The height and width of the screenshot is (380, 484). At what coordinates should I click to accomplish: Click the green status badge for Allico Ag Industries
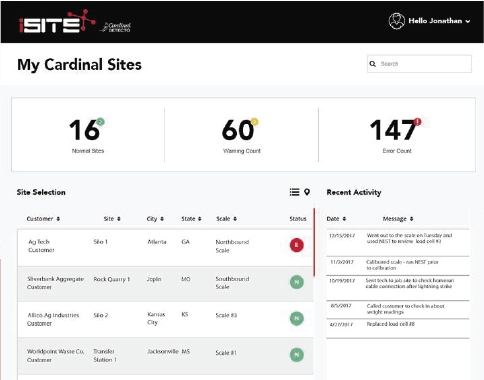pos(297,318)
